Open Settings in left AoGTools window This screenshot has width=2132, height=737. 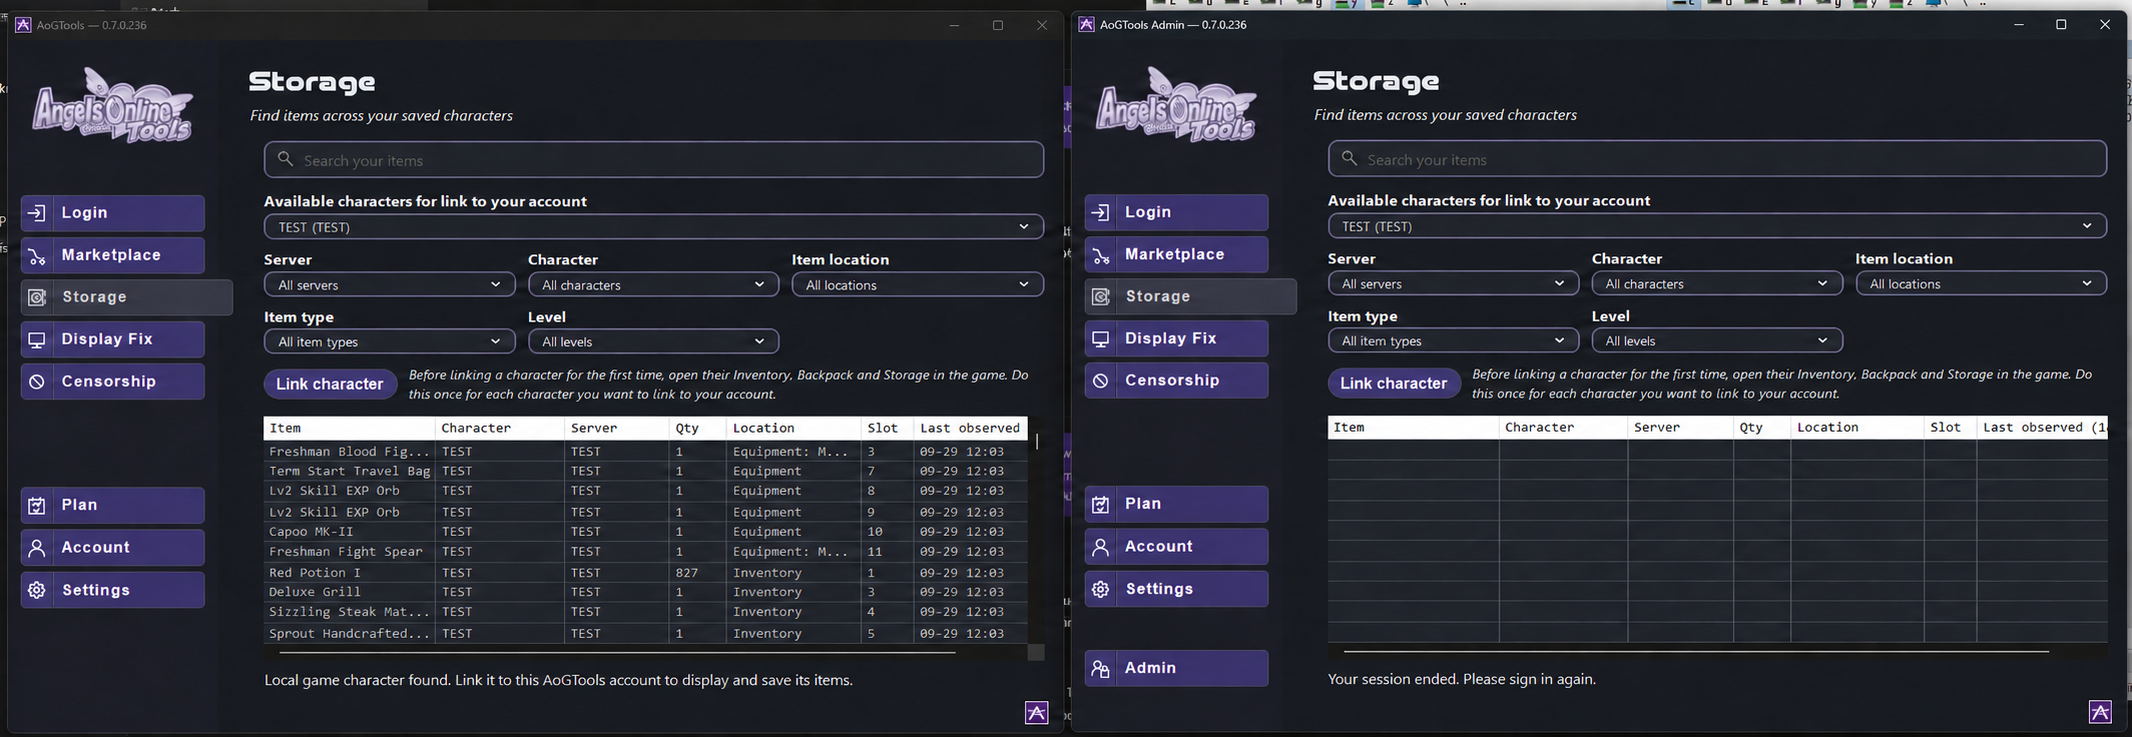click(113, 590)
